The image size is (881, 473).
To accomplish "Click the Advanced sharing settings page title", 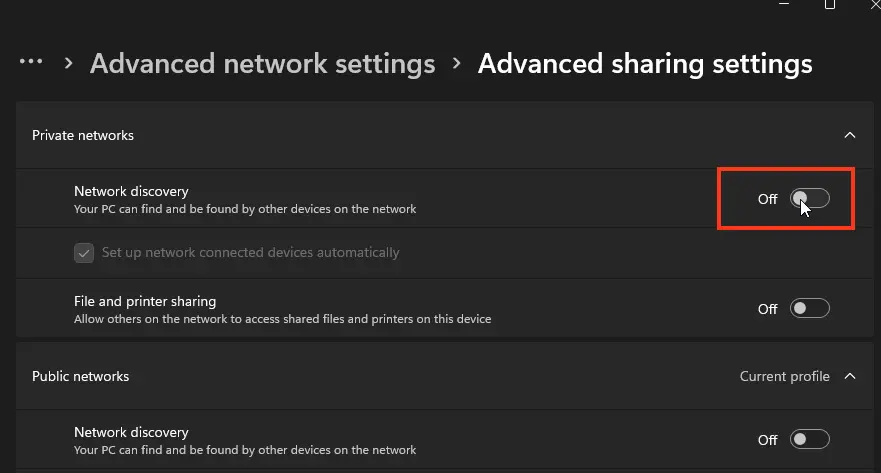I will 645,64.
